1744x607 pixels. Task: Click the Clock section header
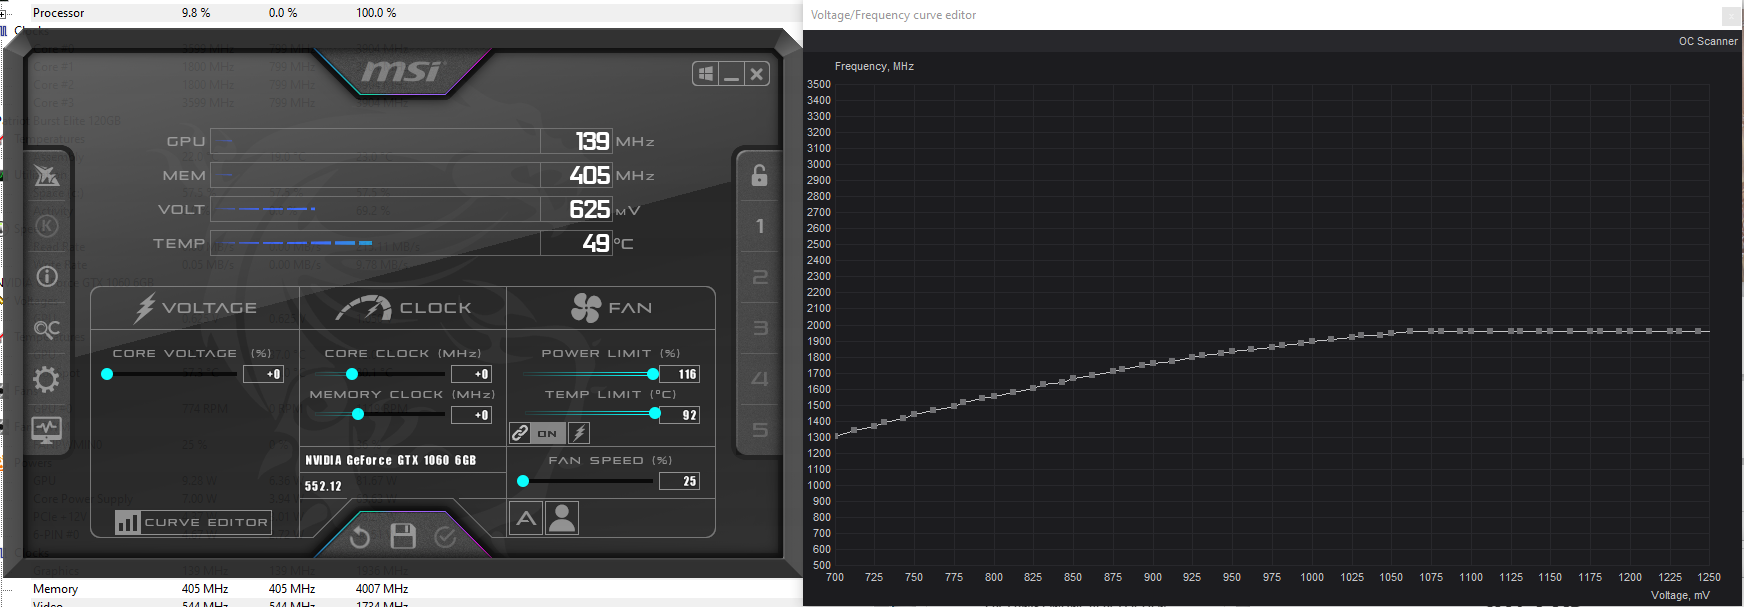[404, 308]
